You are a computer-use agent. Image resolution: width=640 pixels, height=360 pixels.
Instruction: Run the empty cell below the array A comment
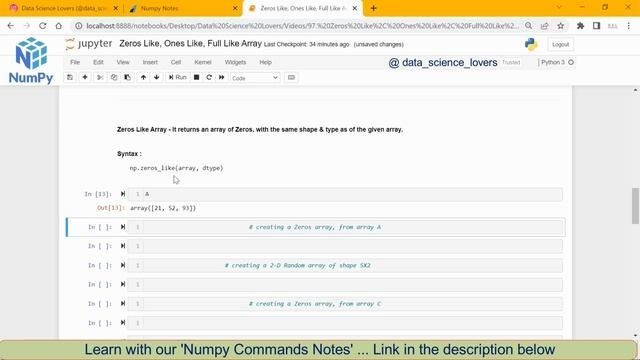coord(123,246)
